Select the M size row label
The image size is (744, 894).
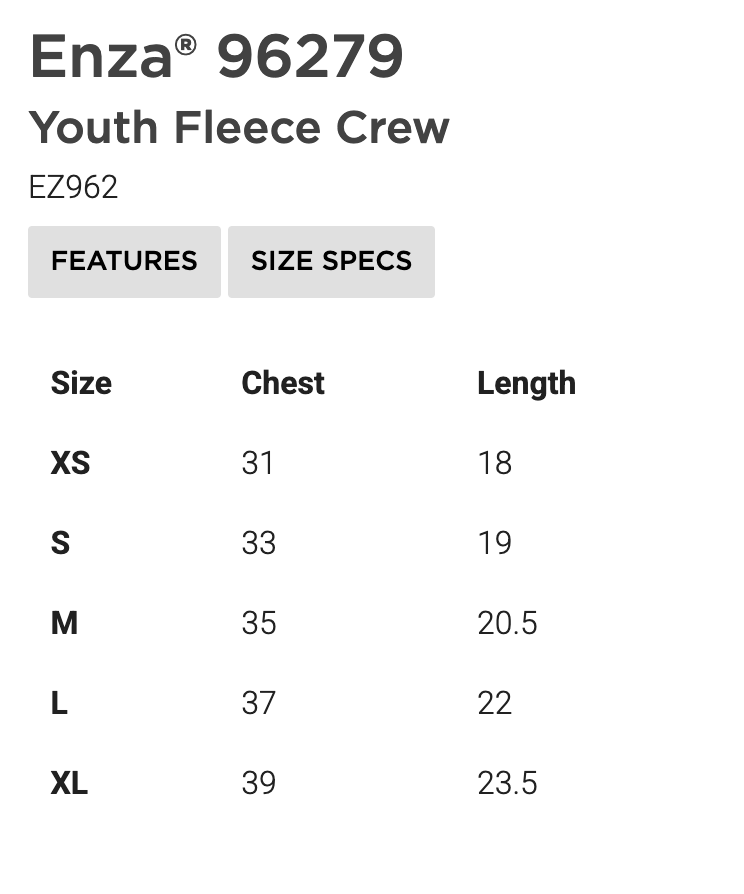64,623
